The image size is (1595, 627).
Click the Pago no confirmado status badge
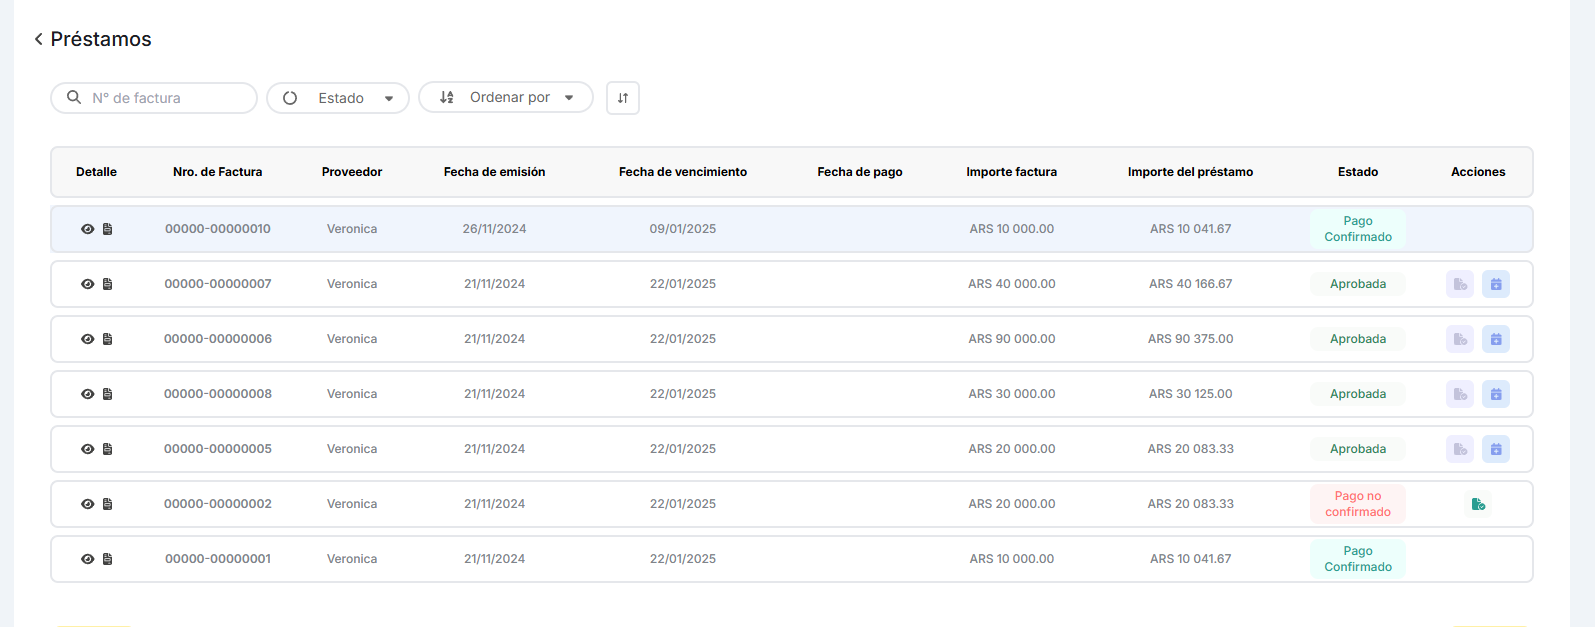[x=1357, y=504]
